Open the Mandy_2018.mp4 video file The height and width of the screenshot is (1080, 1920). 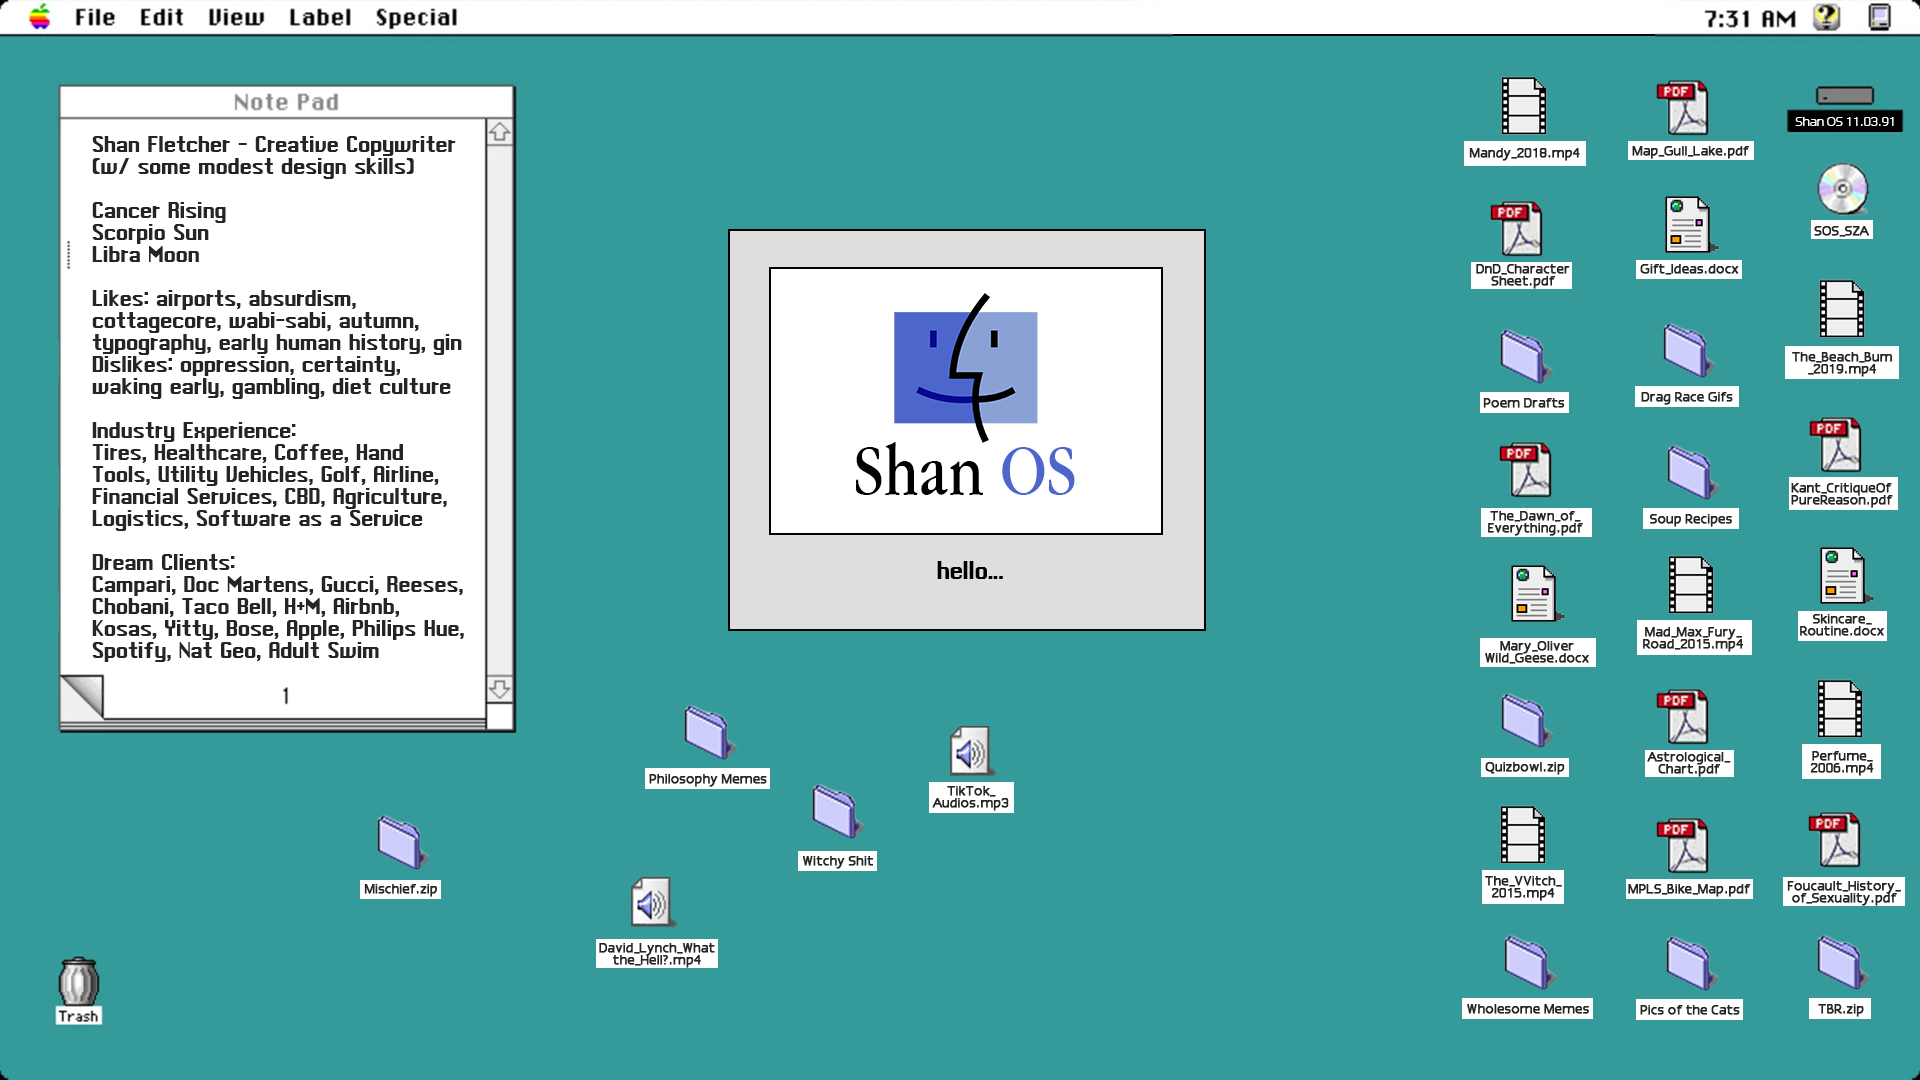coord(1524,106)
